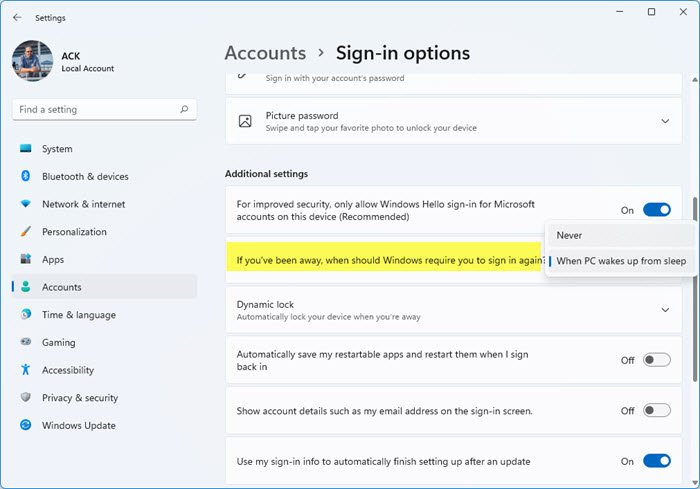Click the ACK profile picture
The width and height of the screenshot is (700, 489).
33,61
